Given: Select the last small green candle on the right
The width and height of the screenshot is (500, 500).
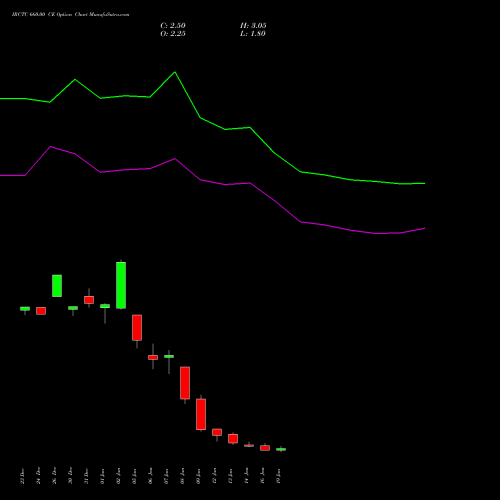Looking at the screenshot, I should click(281, 449).
